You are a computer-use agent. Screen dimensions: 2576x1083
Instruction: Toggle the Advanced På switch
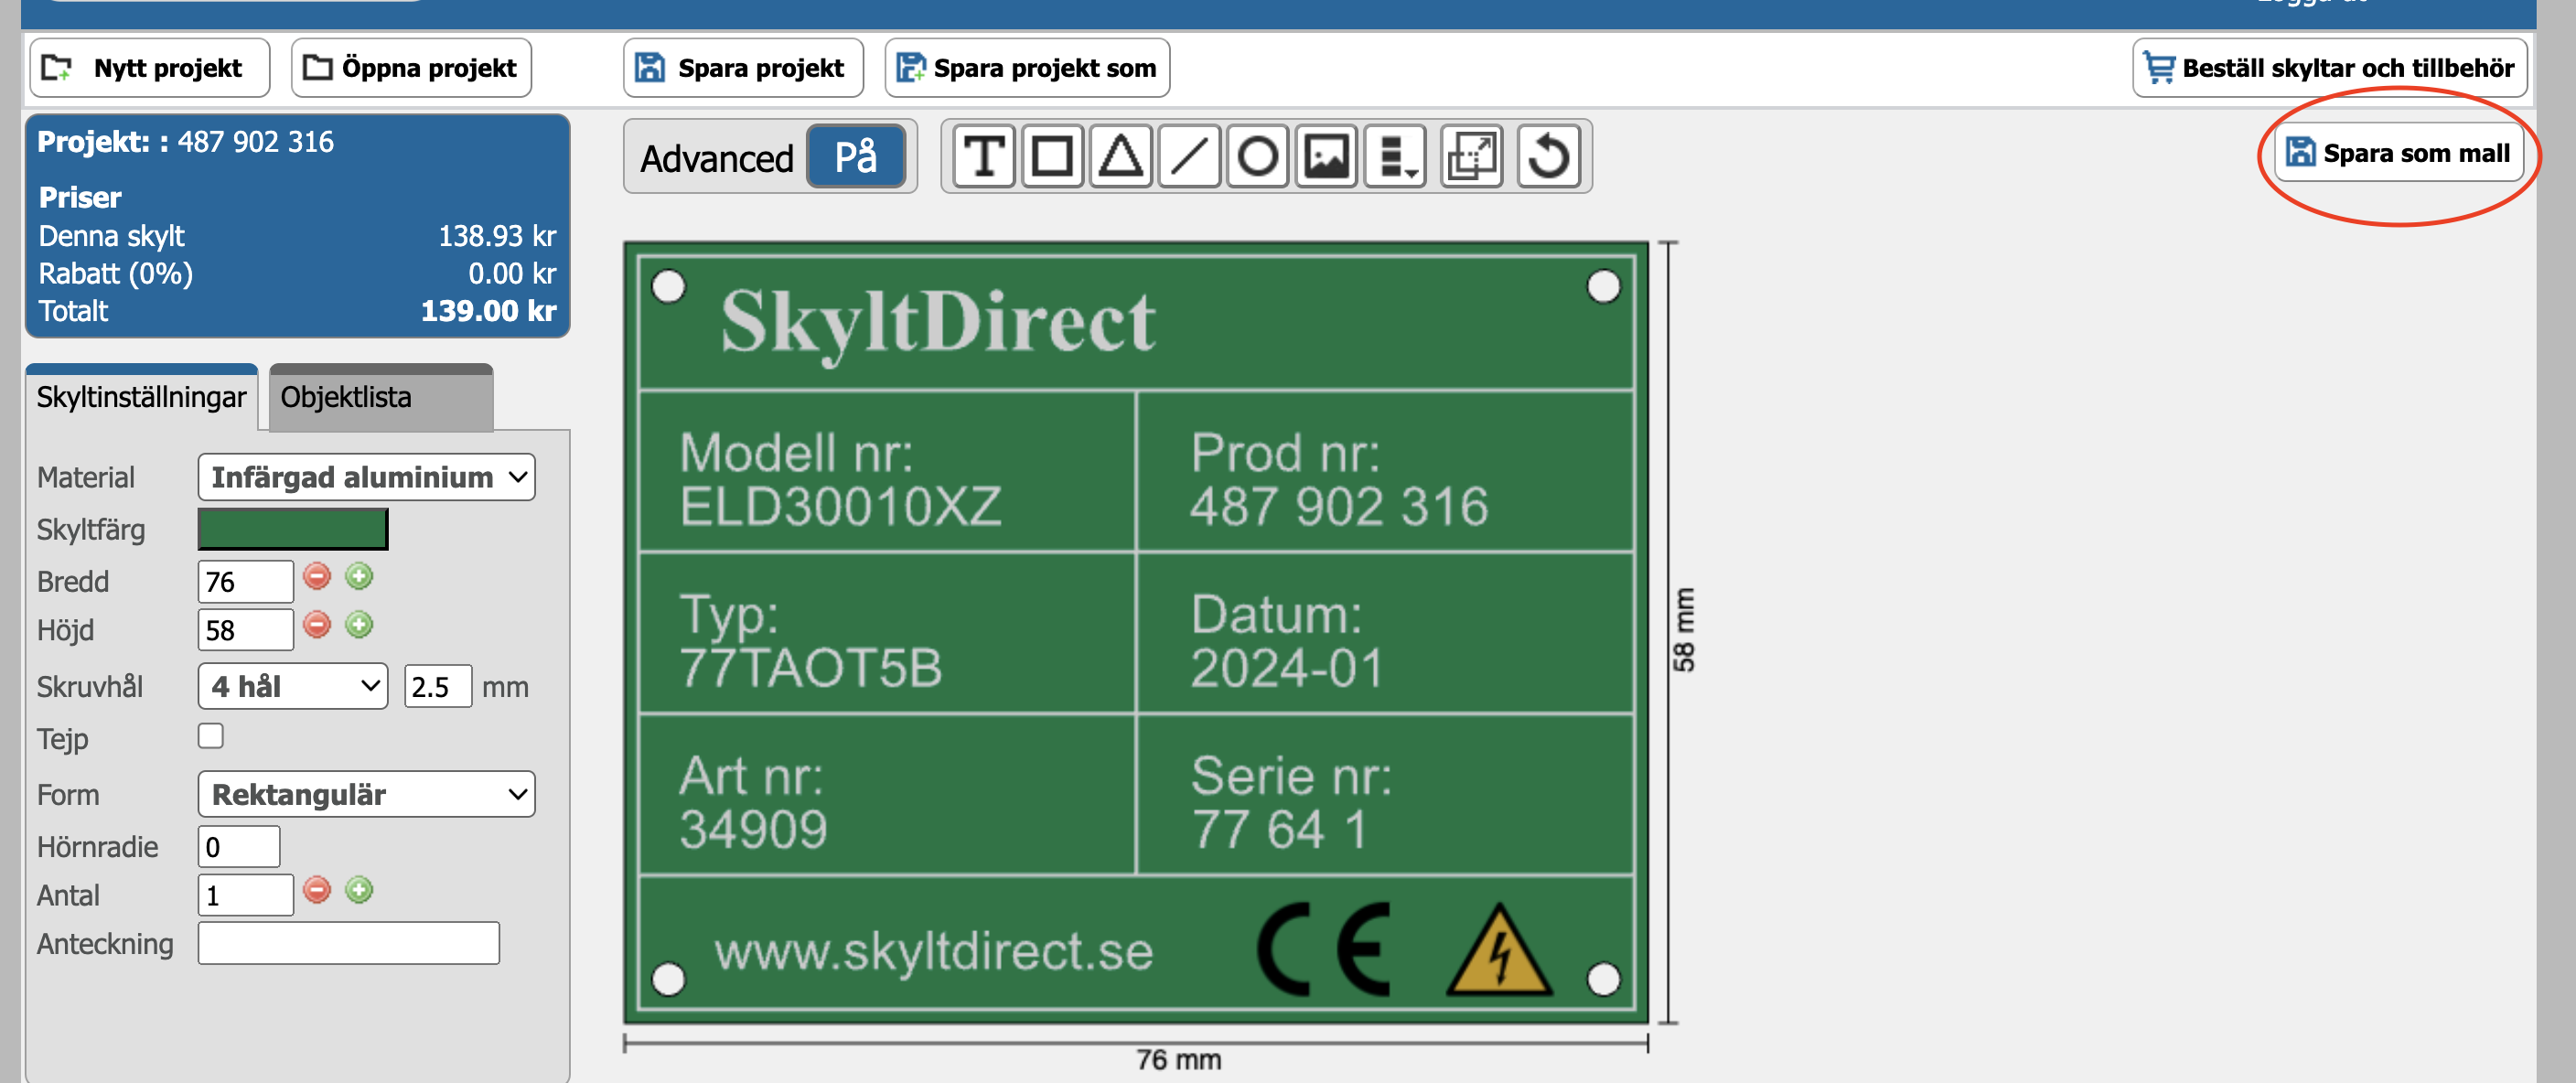pos(856,157)
